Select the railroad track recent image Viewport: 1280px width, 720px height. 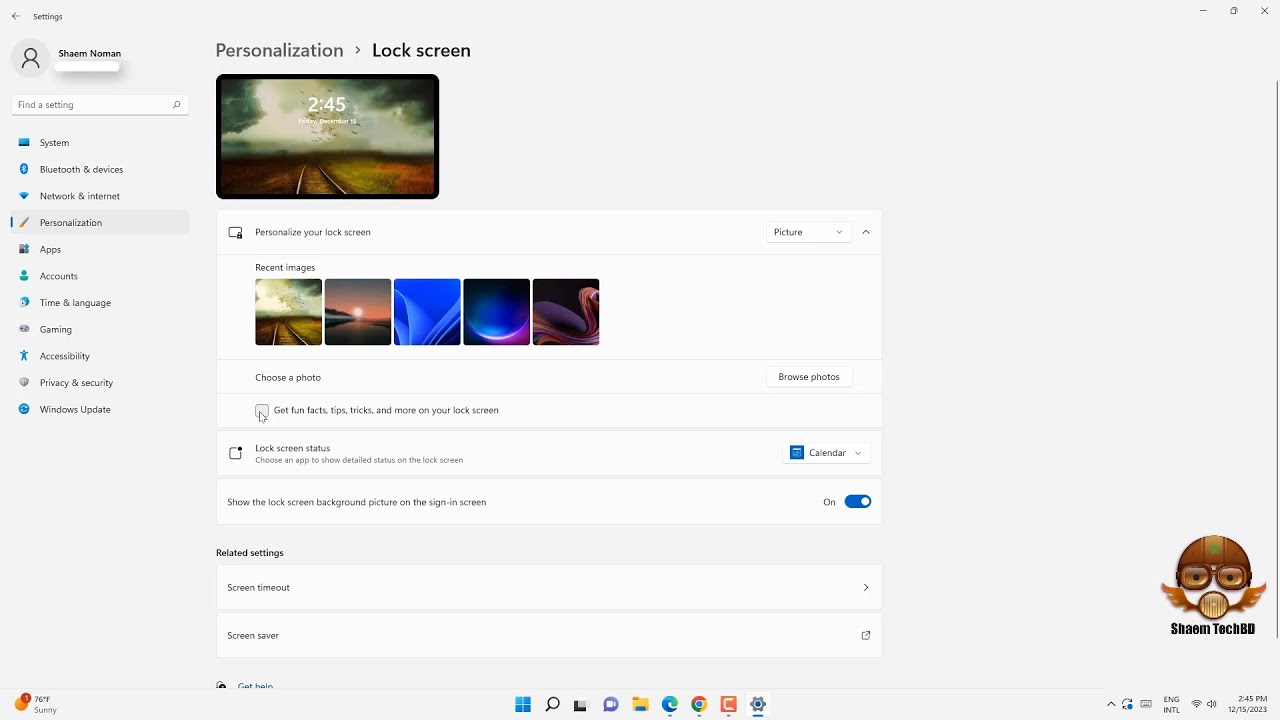click(x=288, y=312)
